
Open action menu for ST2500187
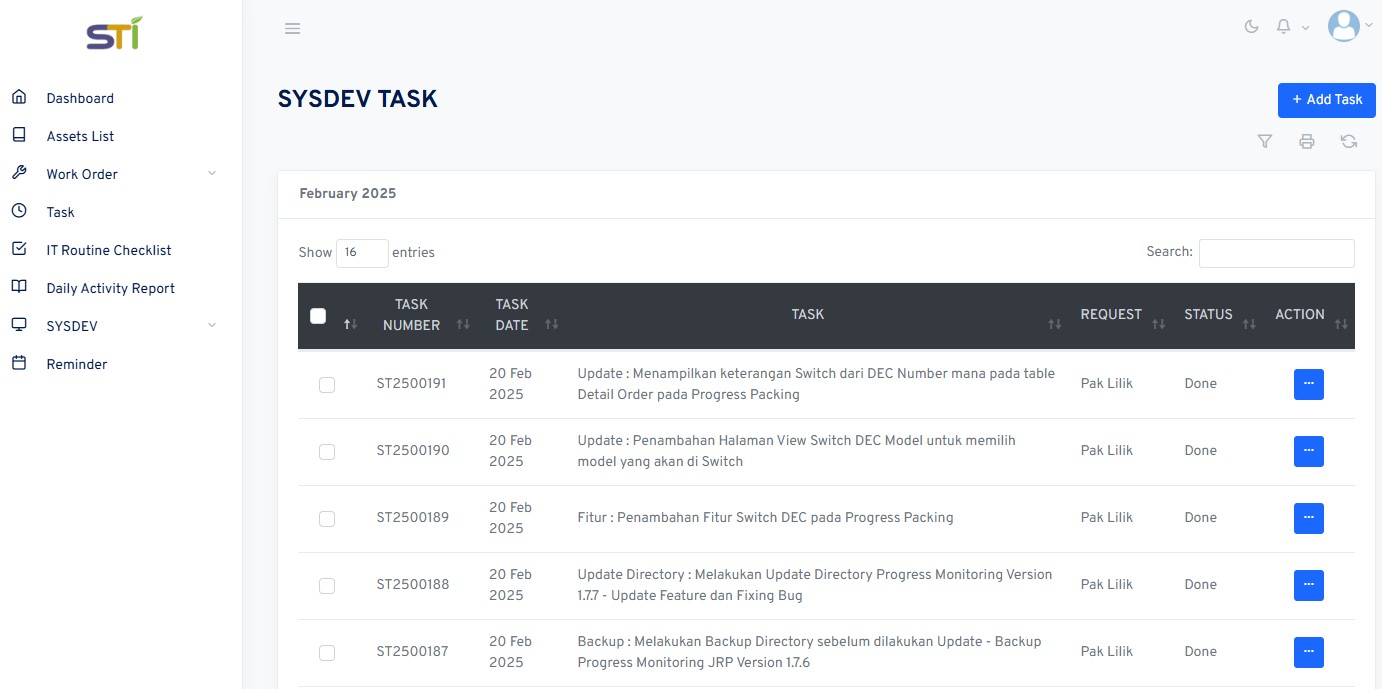click(x=1309, y=652)
